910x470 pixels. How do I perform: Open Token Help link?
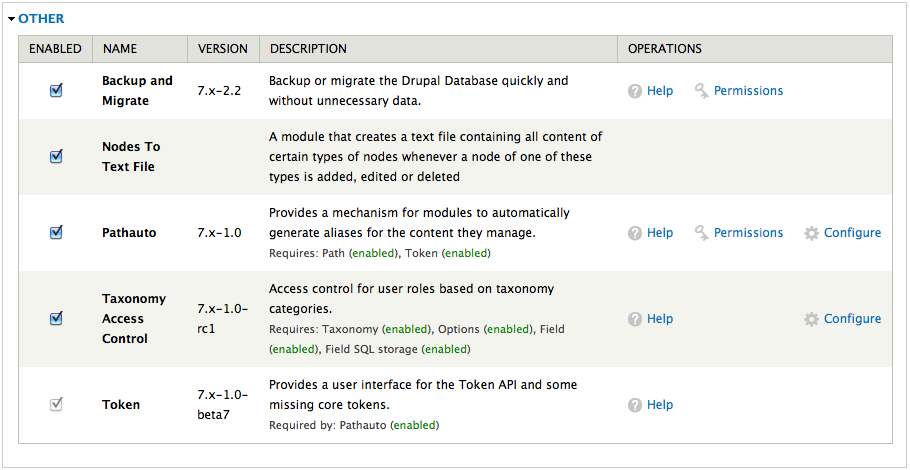point(660,405)
